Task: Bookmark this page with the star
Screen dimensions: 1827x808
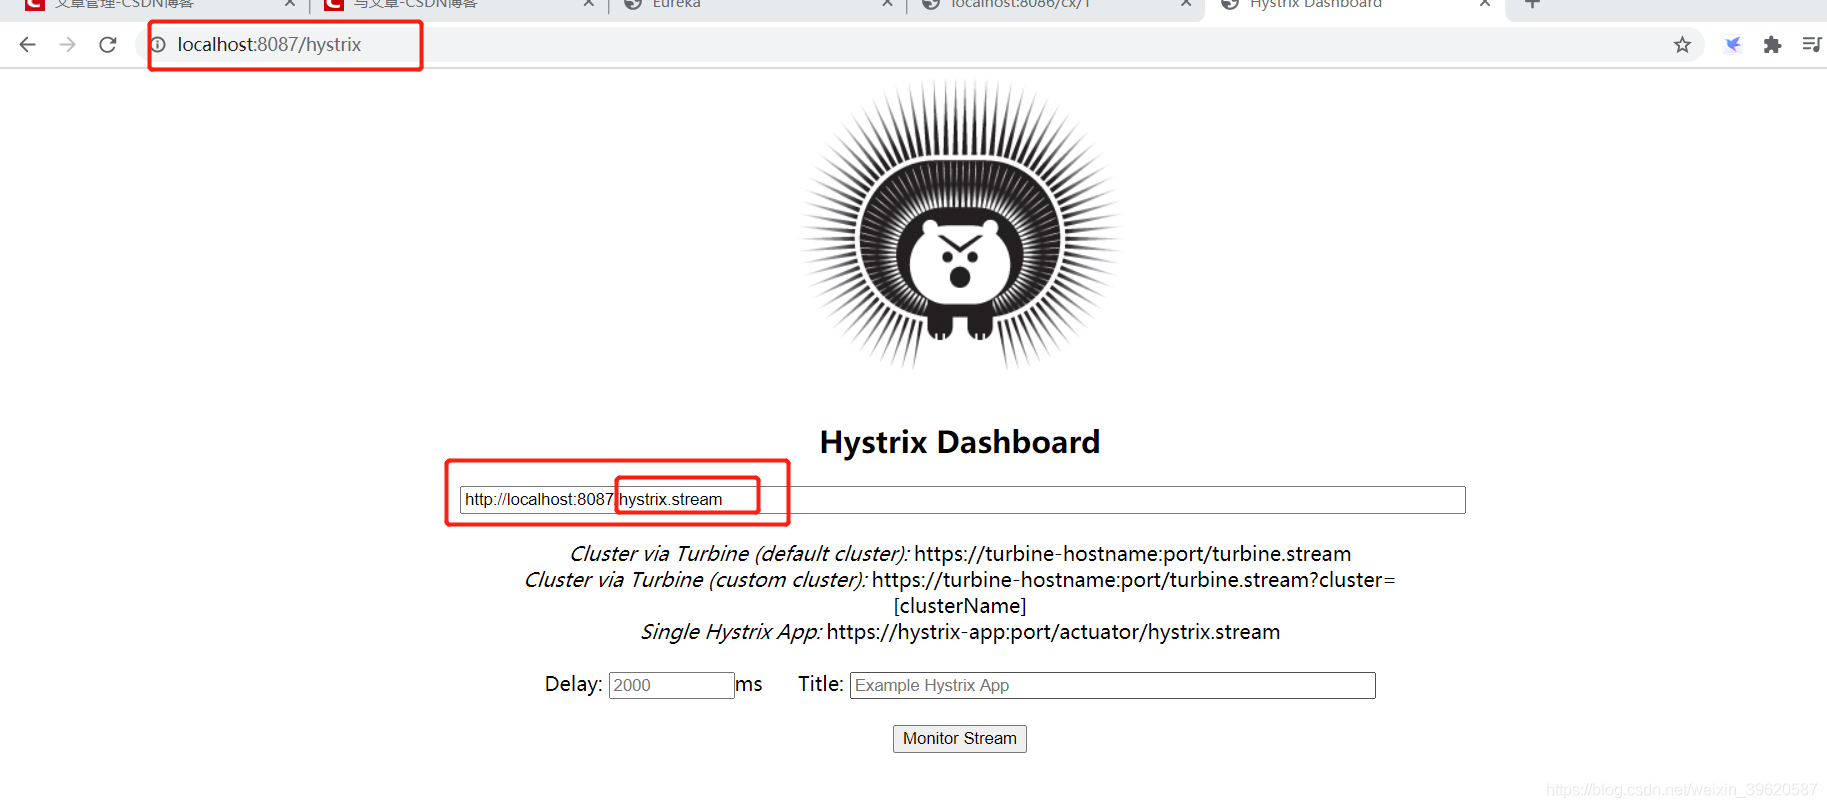Action: [x=1682, y=44]
